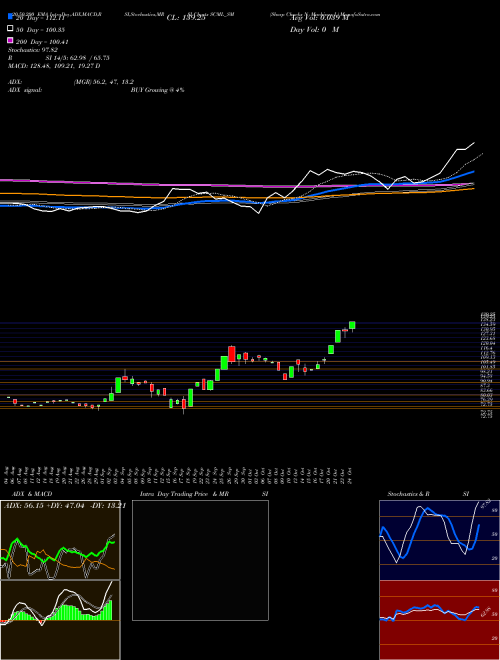
Task: Click the 'BUY Growing @ 4%' signal text
Action: [157, 90]
